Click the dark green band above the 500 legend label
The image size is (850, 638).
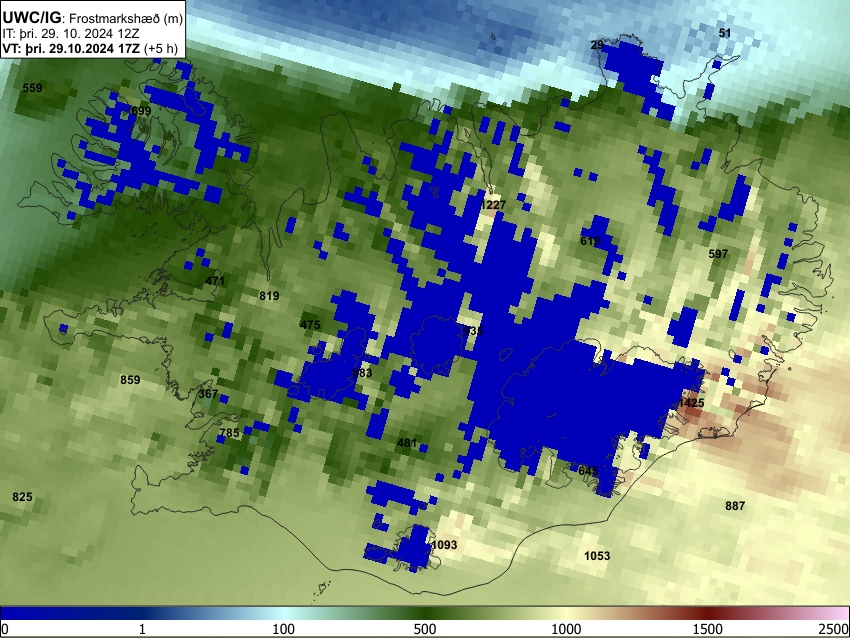point(424,614)
